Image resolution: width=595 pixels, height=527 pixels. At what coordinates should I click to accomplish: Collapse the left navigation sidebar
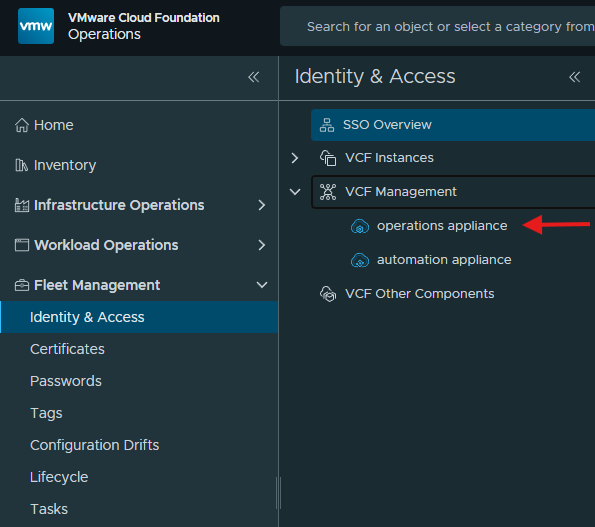253,77
